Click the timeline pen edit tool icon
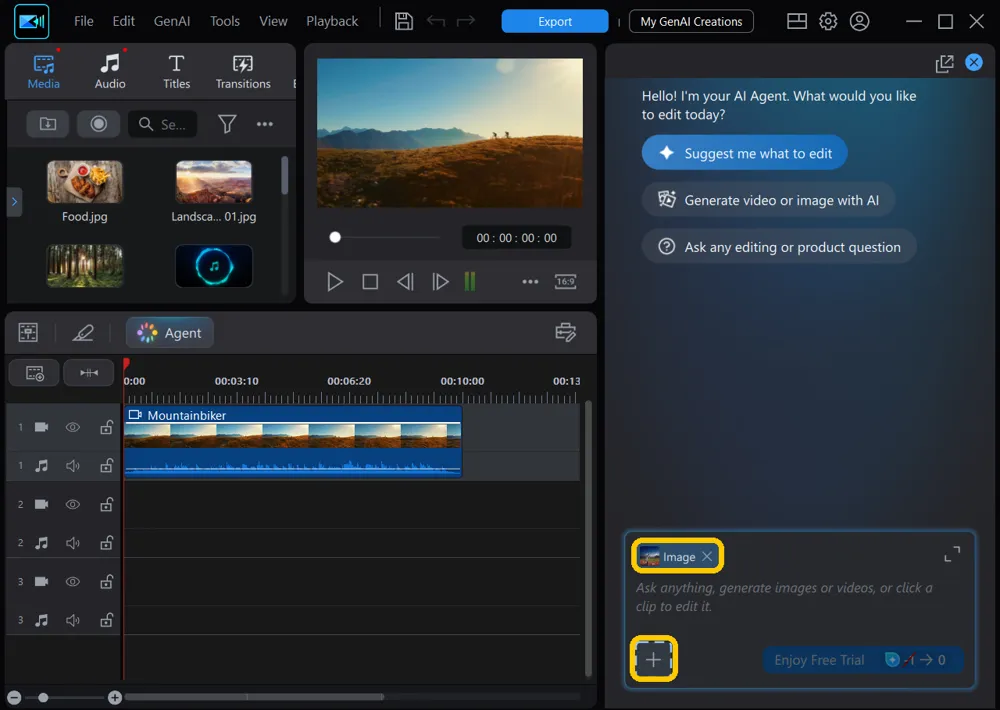 point(83,332)
